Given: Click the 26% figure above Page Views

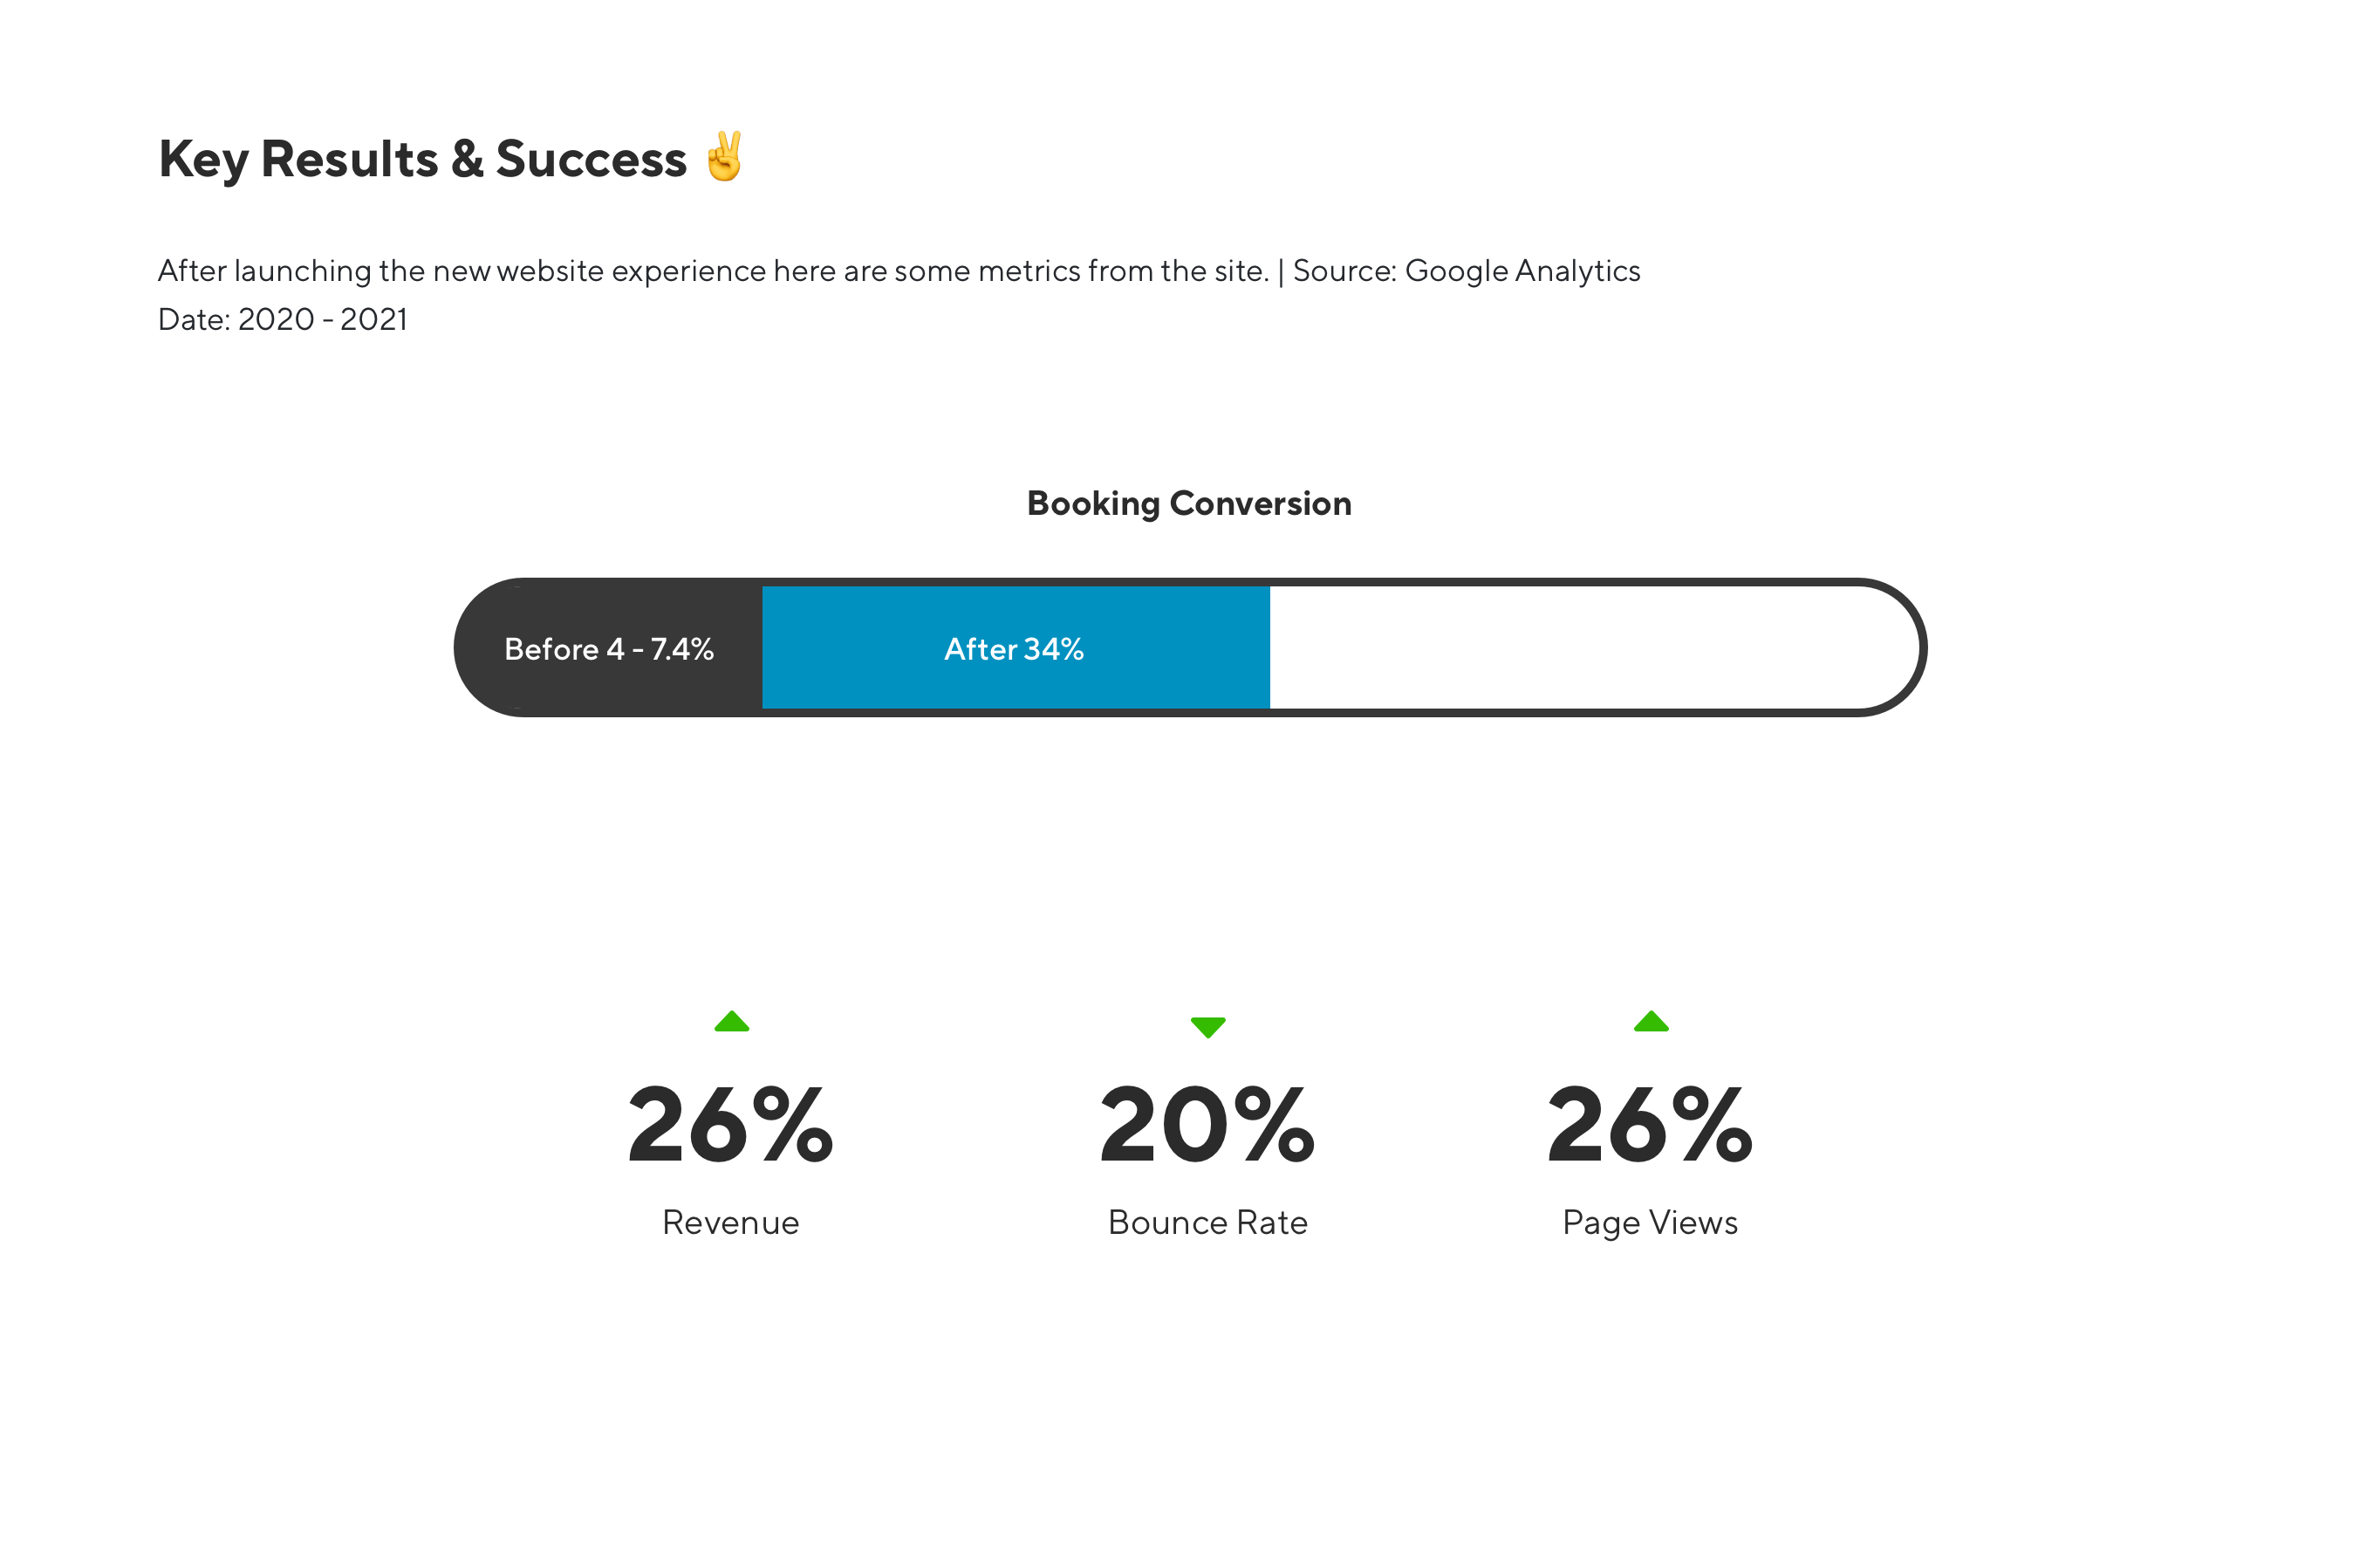Looking at the screenshot, I should point(1650,1126).
